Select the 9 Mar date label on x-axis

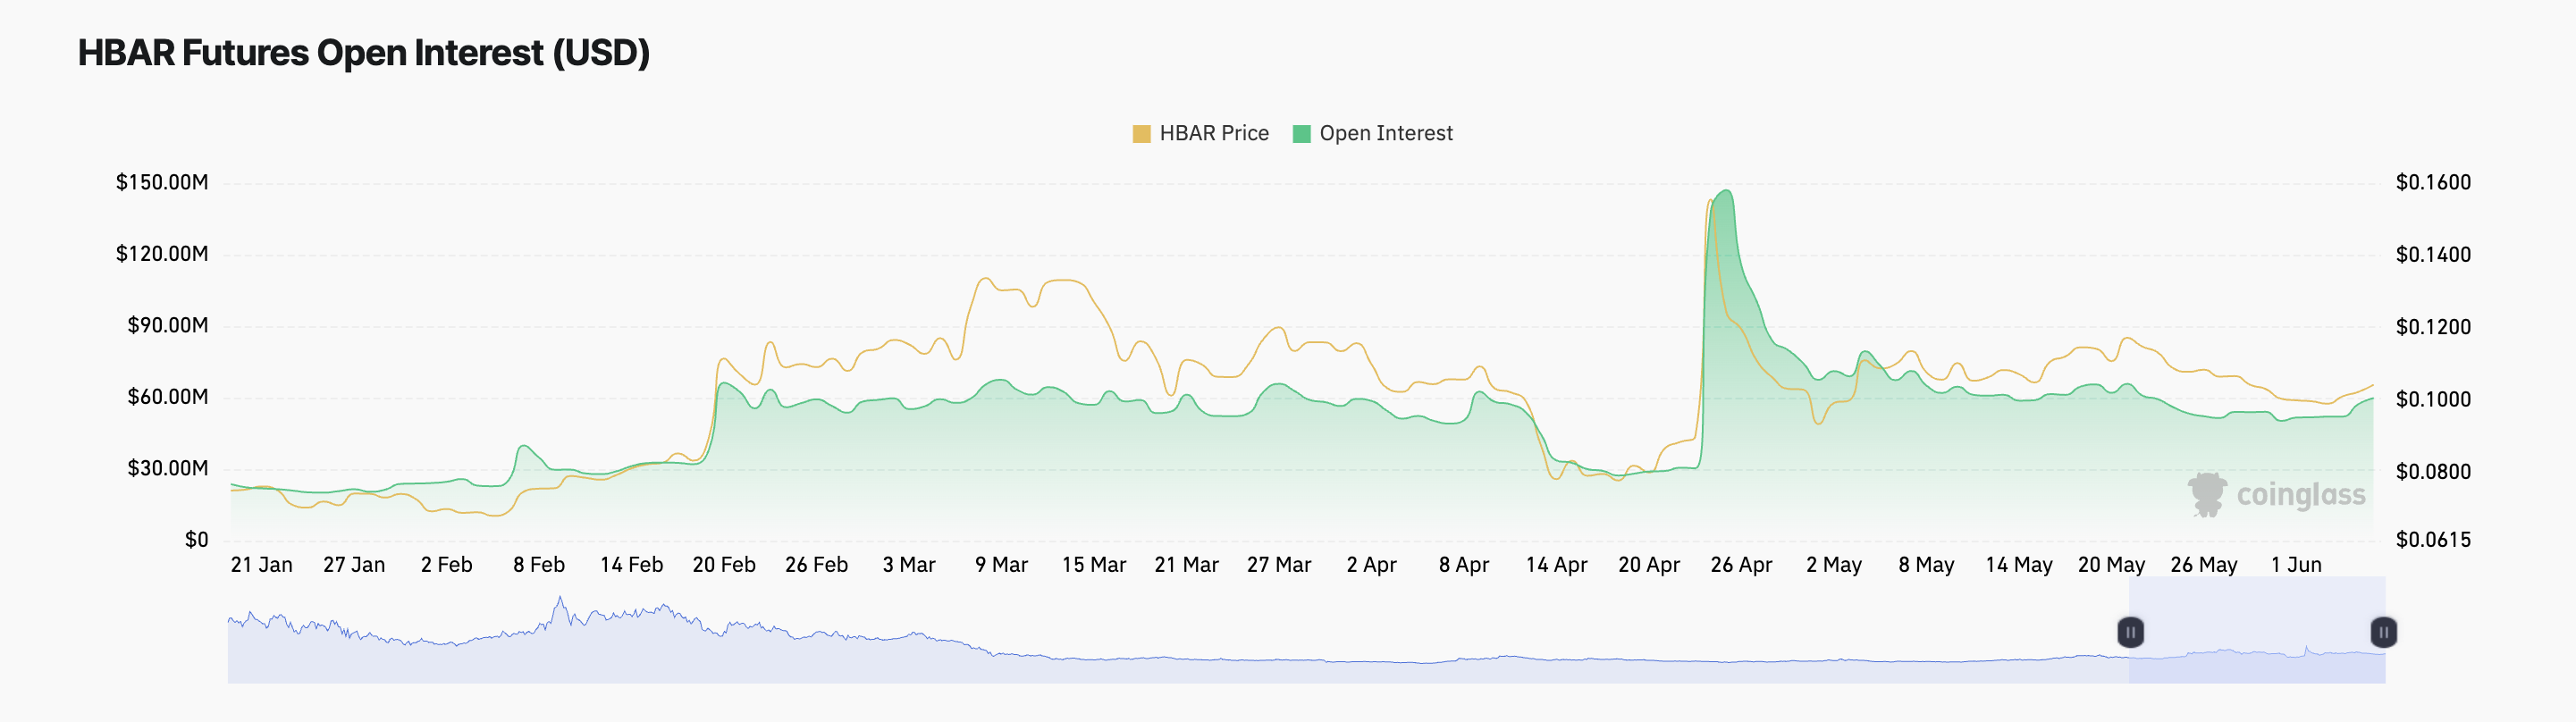point(1001,565)
